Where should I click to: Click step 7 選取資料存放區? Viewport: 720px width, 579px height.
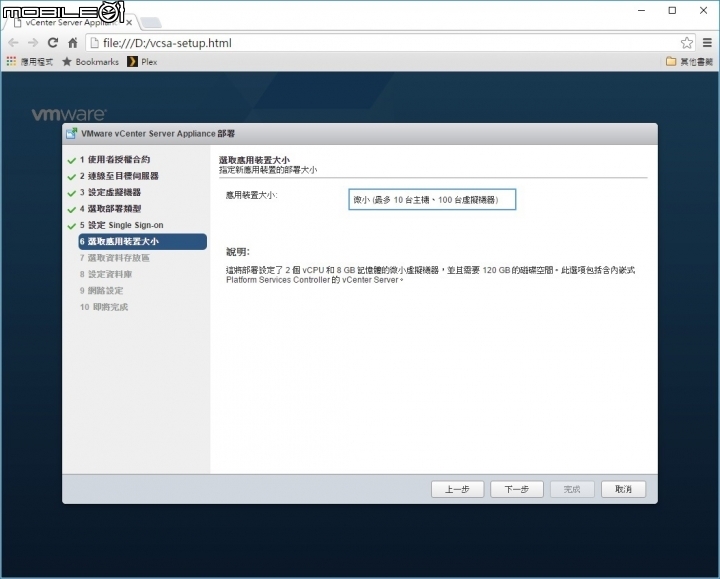pyautogui.click(x=115, y=258)
